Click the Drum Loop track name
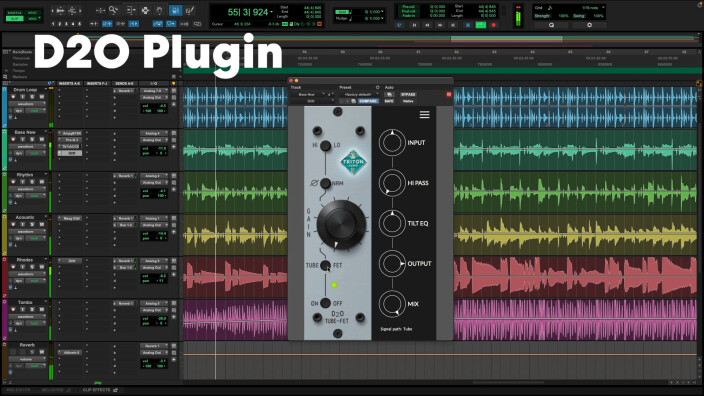This screenshot has height=396, width=704. [x=25, y=90]
